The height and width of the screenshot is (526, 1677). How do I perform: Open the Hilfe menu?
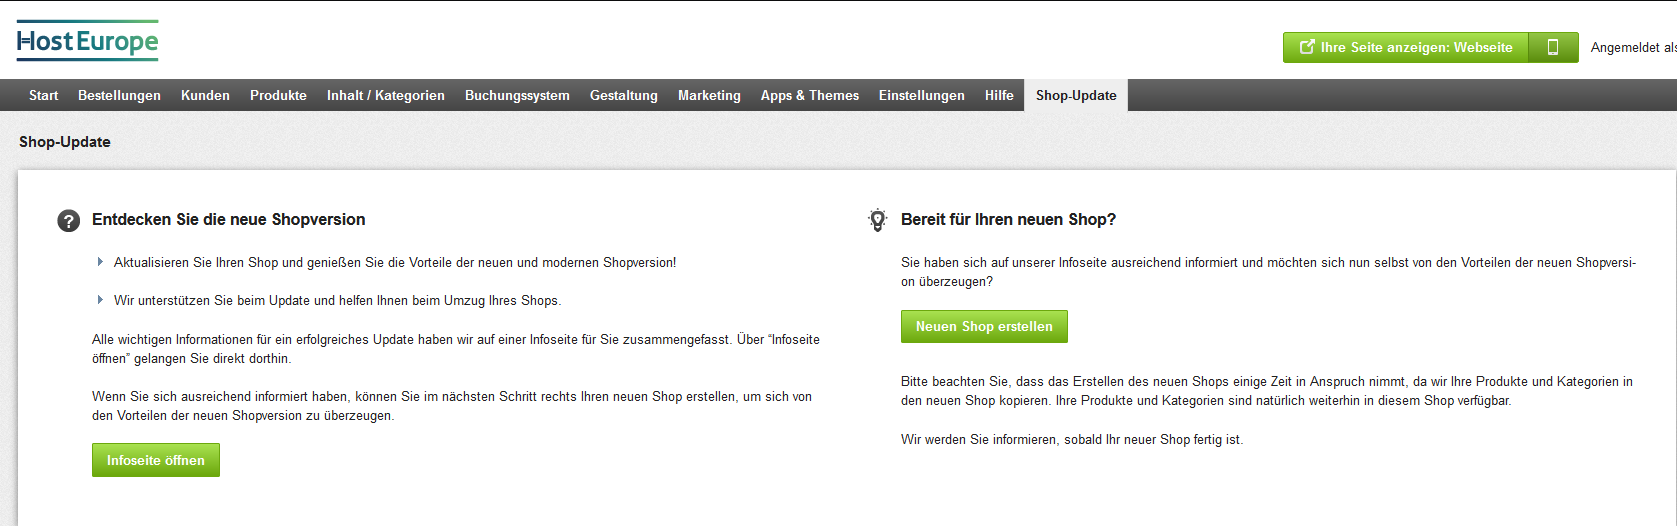[x=998, y=95]
